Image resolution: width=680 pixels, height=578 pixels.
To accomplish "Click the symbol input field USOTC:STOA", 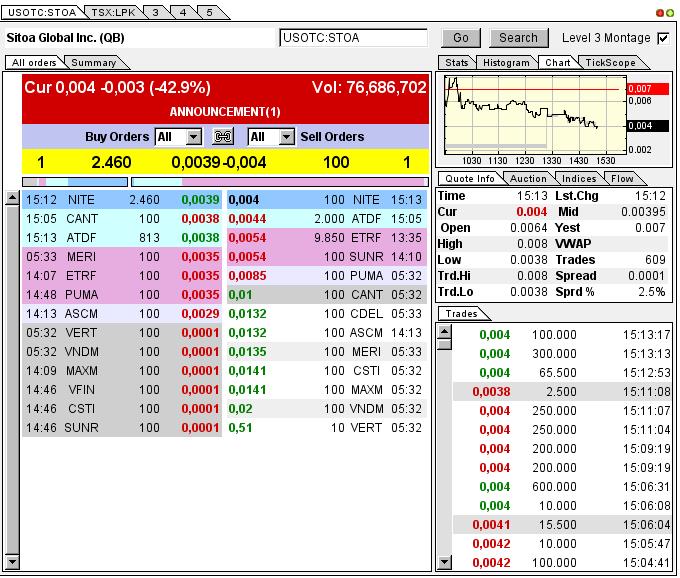I will tap(353, 38).
